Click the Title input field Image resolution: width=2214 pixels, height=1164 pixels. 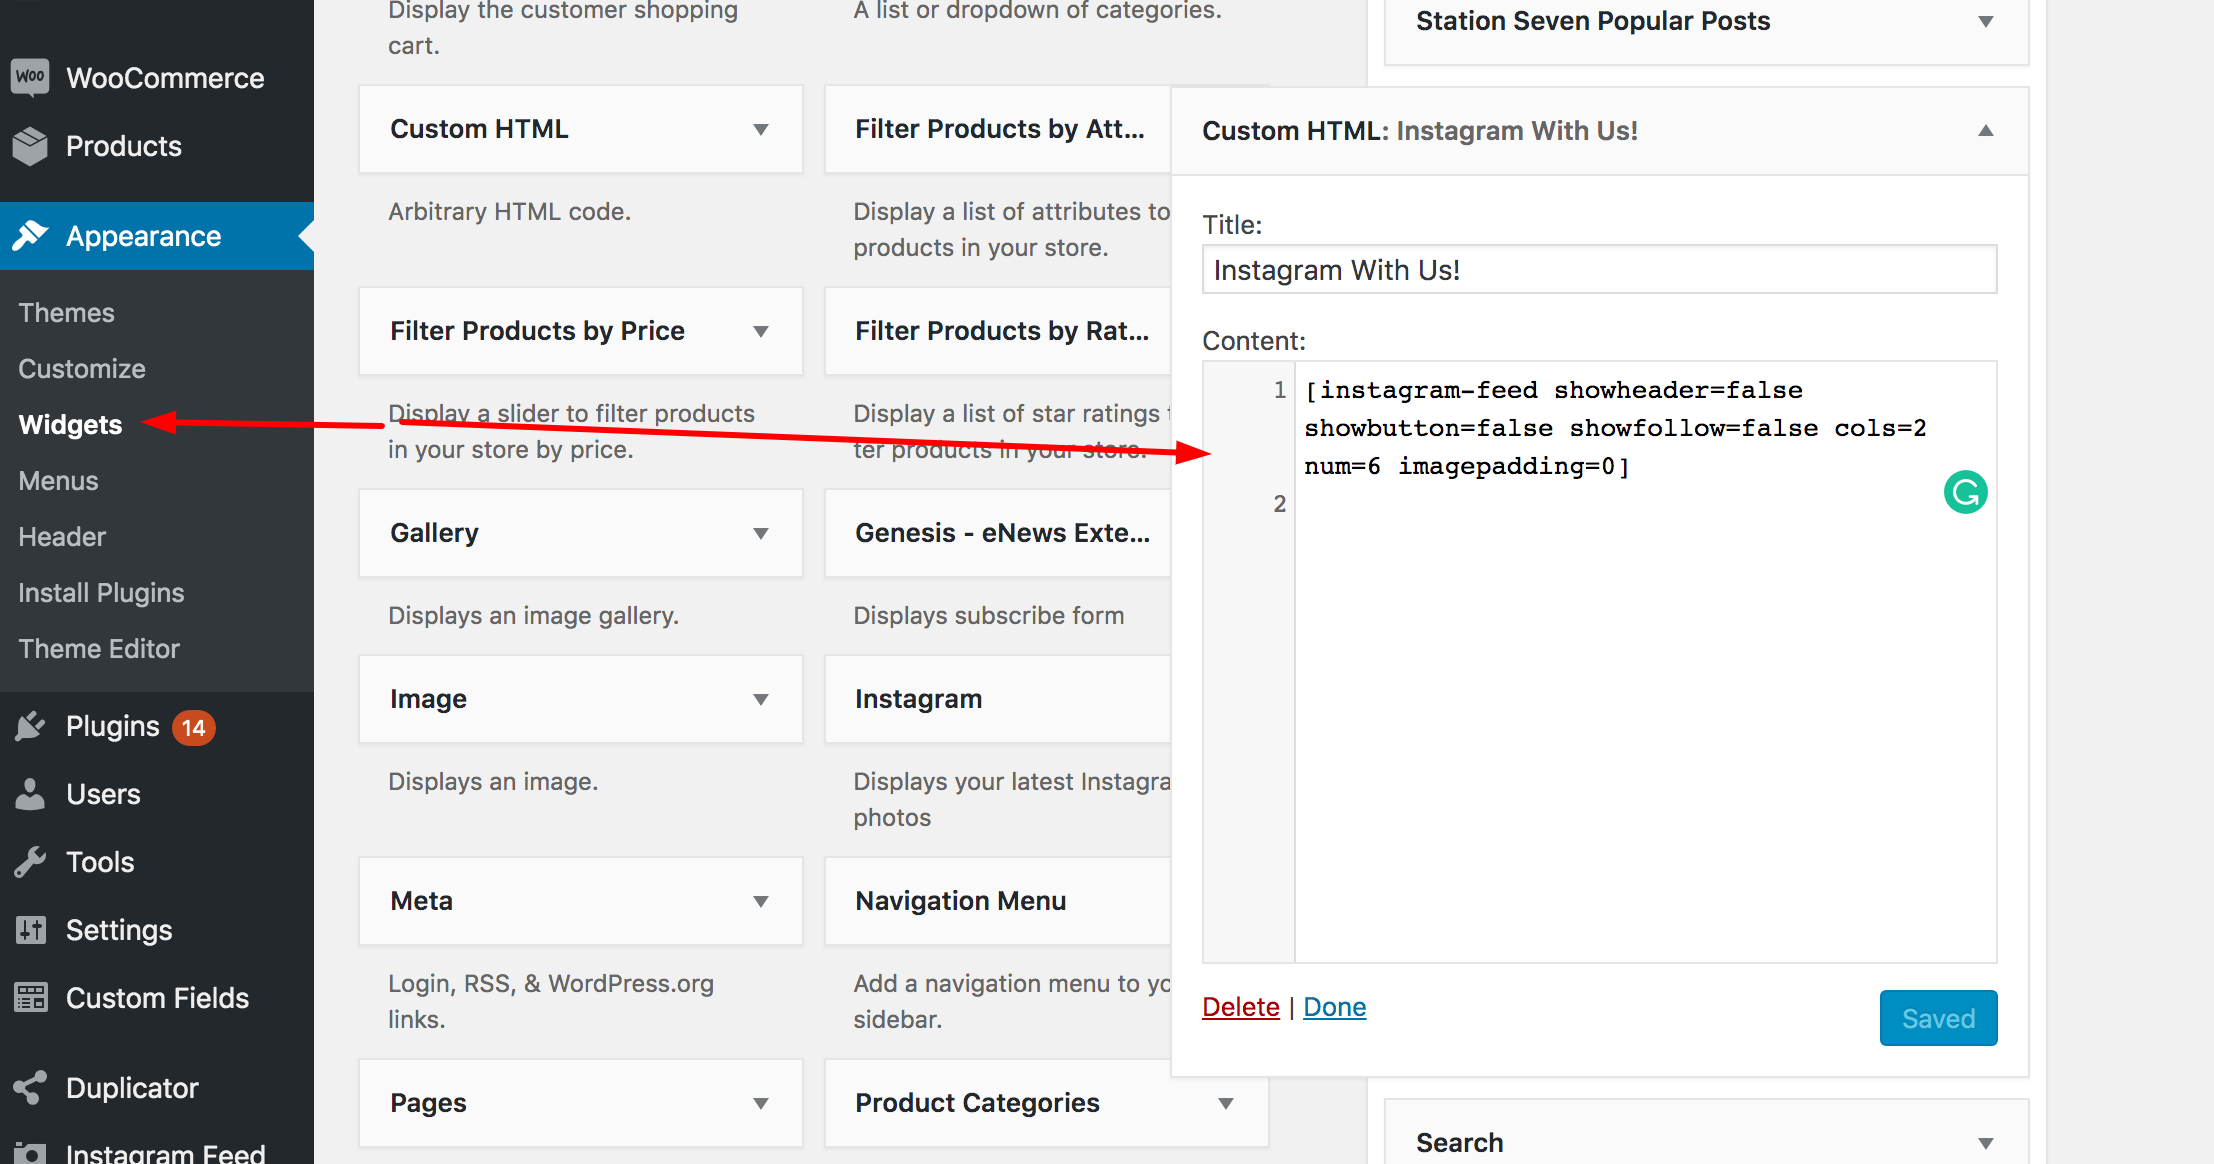tap(1600, 270)
